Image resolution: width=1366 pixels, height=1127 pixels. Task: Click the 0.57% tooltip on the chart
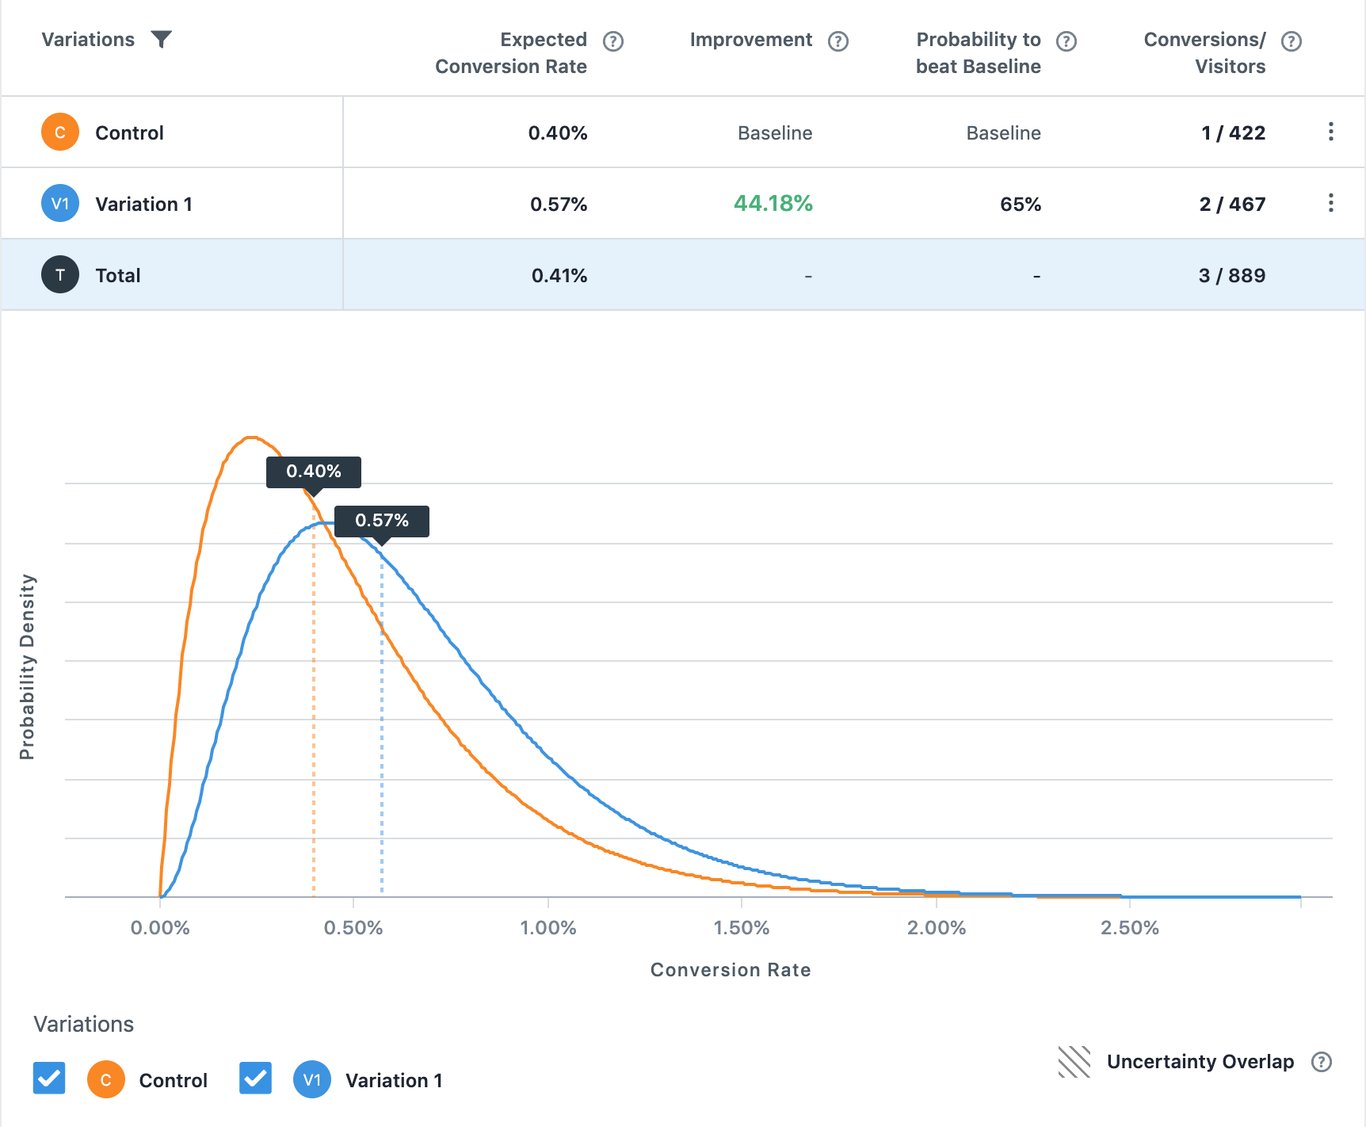click(x=381, y=520)
